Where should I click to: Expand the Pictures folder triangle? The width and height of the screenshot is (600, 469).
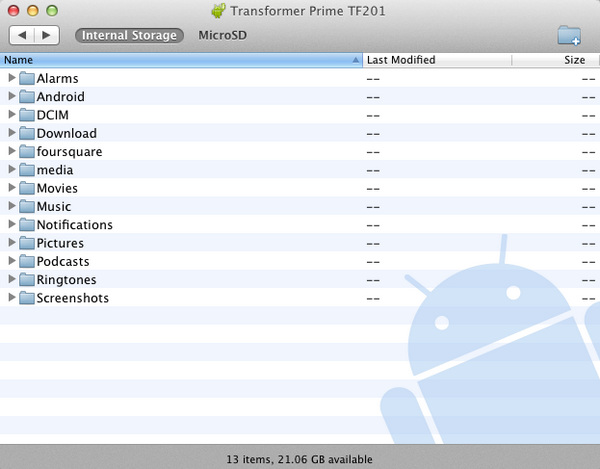click(12, 243)
